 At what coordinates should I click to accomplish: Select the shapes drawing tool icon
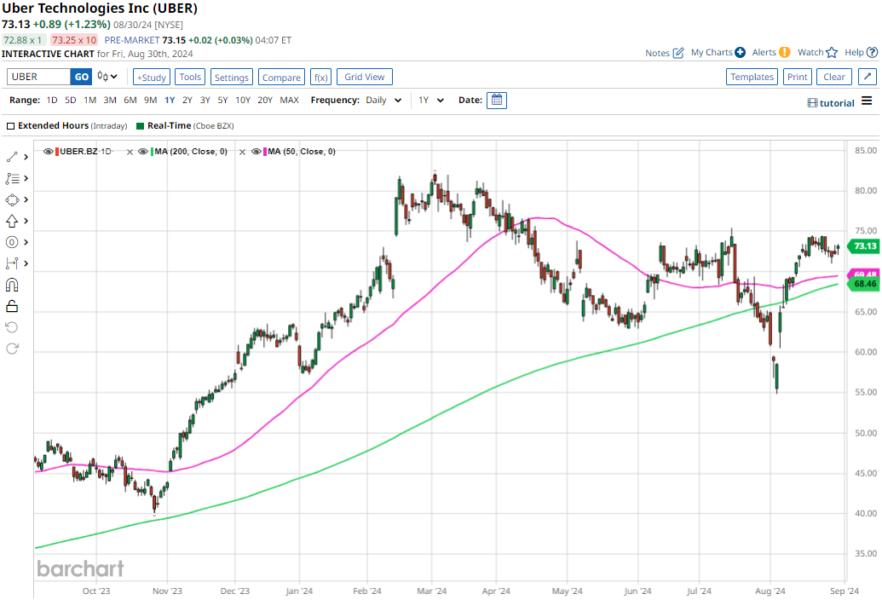(12, 200)
